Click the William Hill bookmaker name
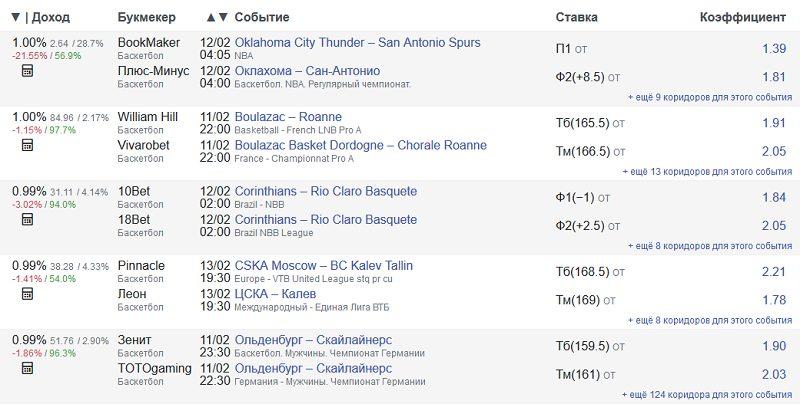 (148, 117)
